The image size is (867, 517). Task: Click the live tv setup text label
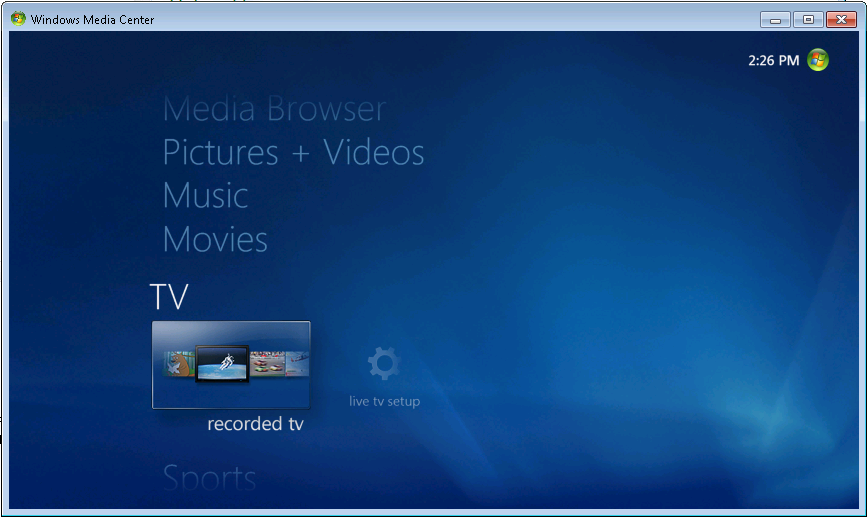384,402
